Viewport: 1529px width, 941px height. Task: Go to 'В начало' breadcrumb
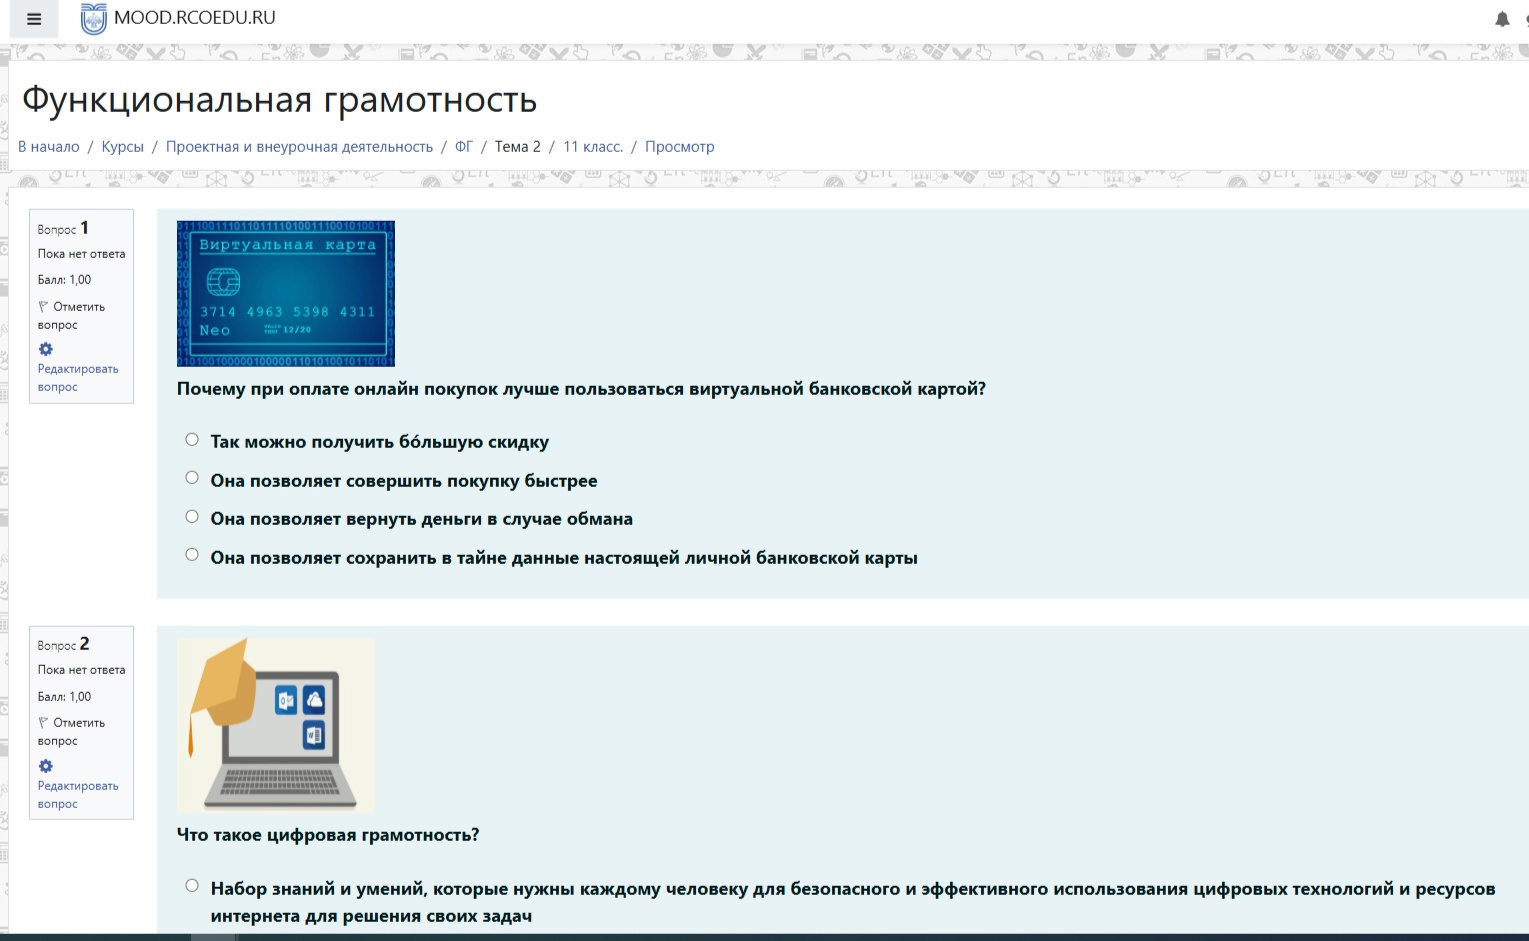click(49, 146)
